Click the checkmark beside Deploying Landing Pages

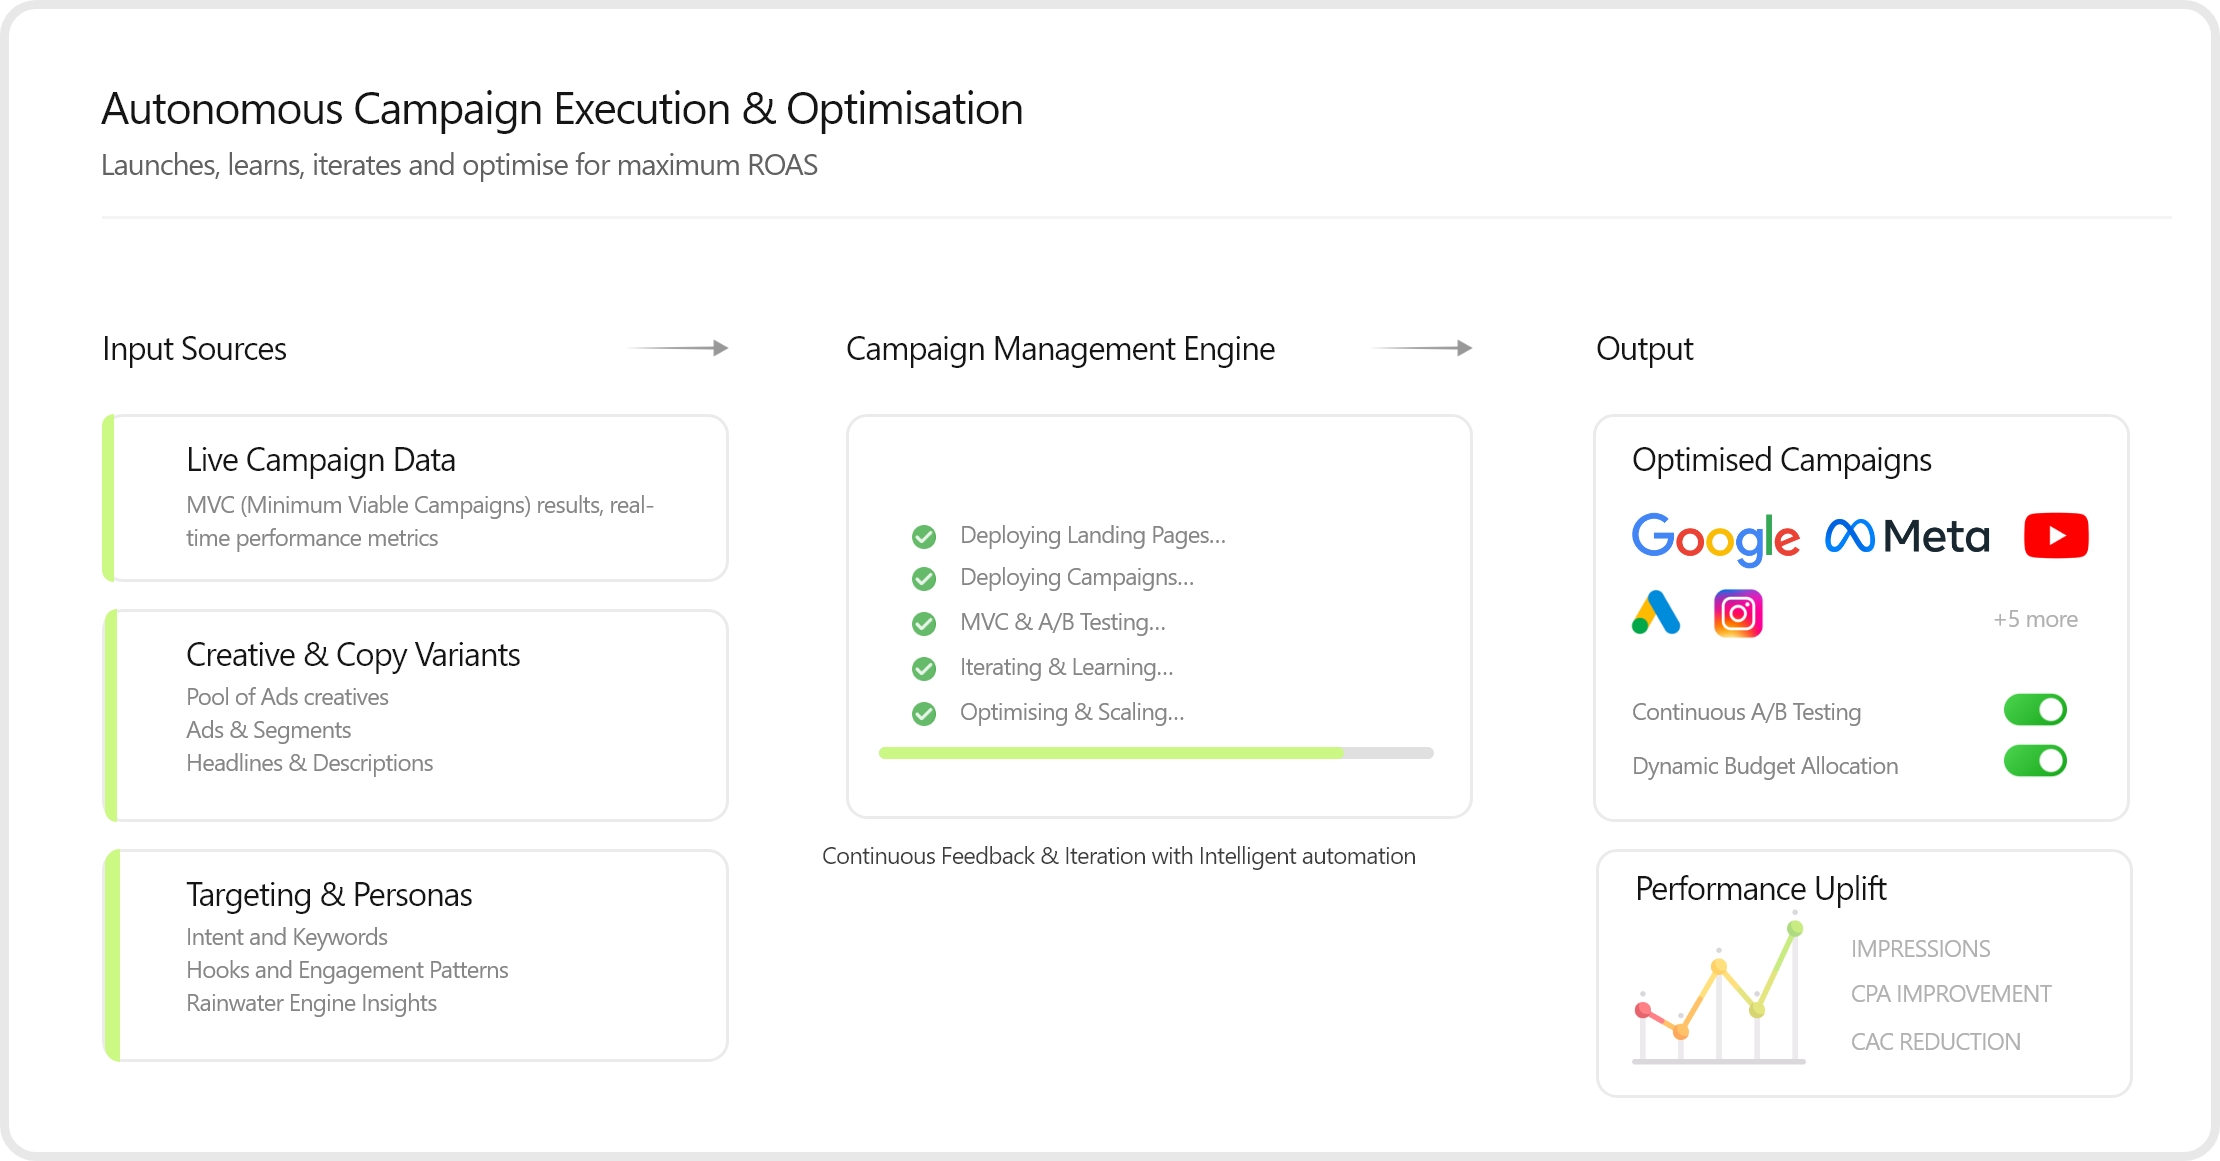coord(922,537)
